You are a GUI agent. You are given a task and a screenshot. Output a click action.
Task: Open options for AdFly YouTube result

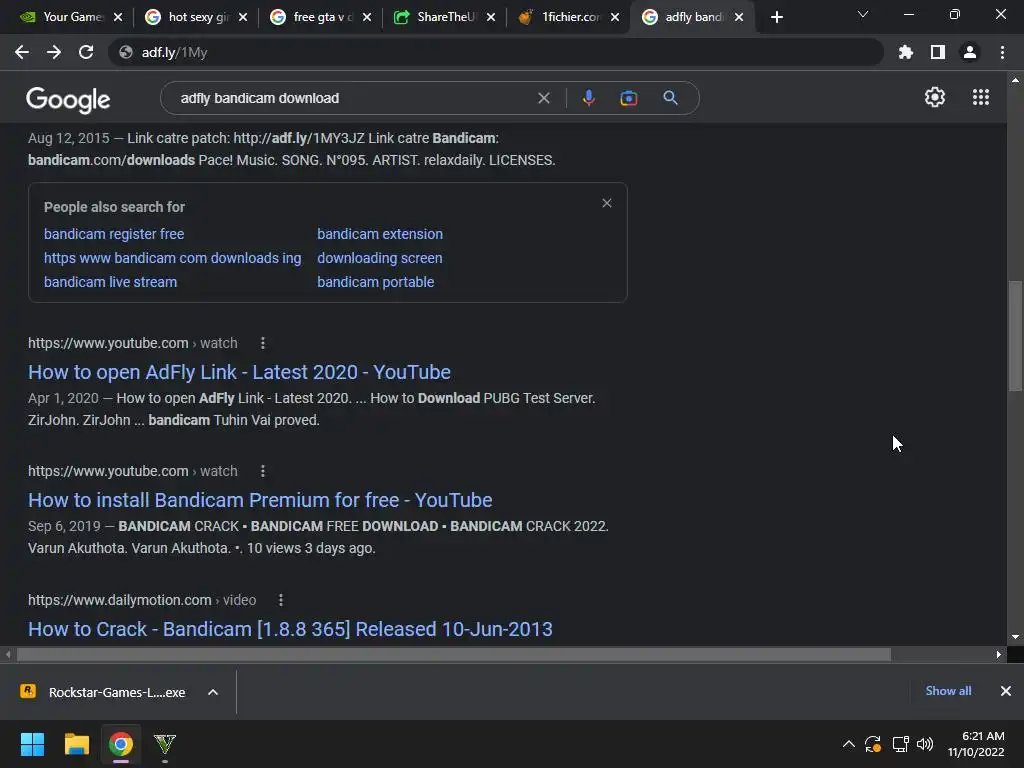pos(263,343)
